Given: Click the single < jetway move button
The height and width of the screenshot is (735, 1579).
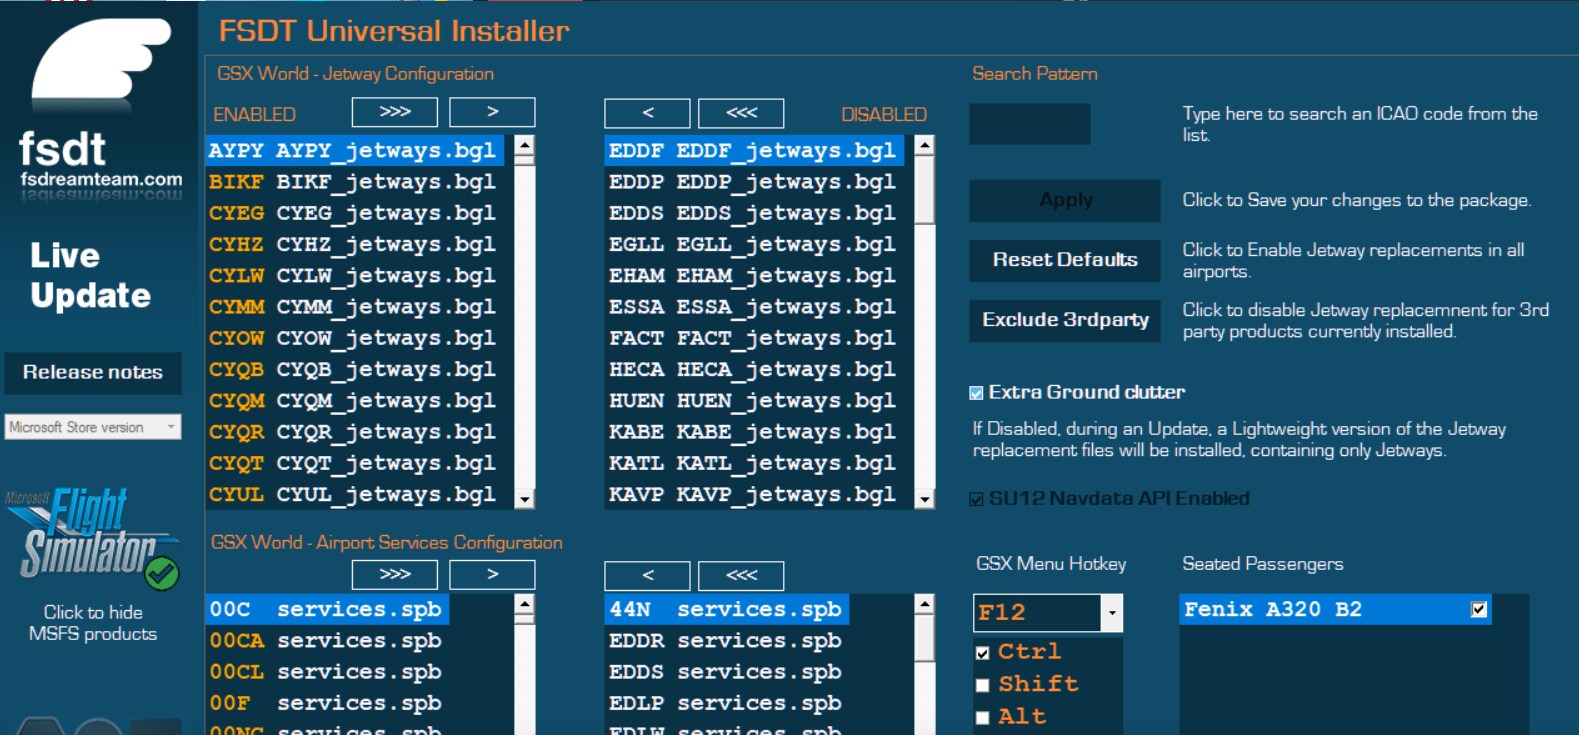Looking at the screenshot, I should point(647,113).
